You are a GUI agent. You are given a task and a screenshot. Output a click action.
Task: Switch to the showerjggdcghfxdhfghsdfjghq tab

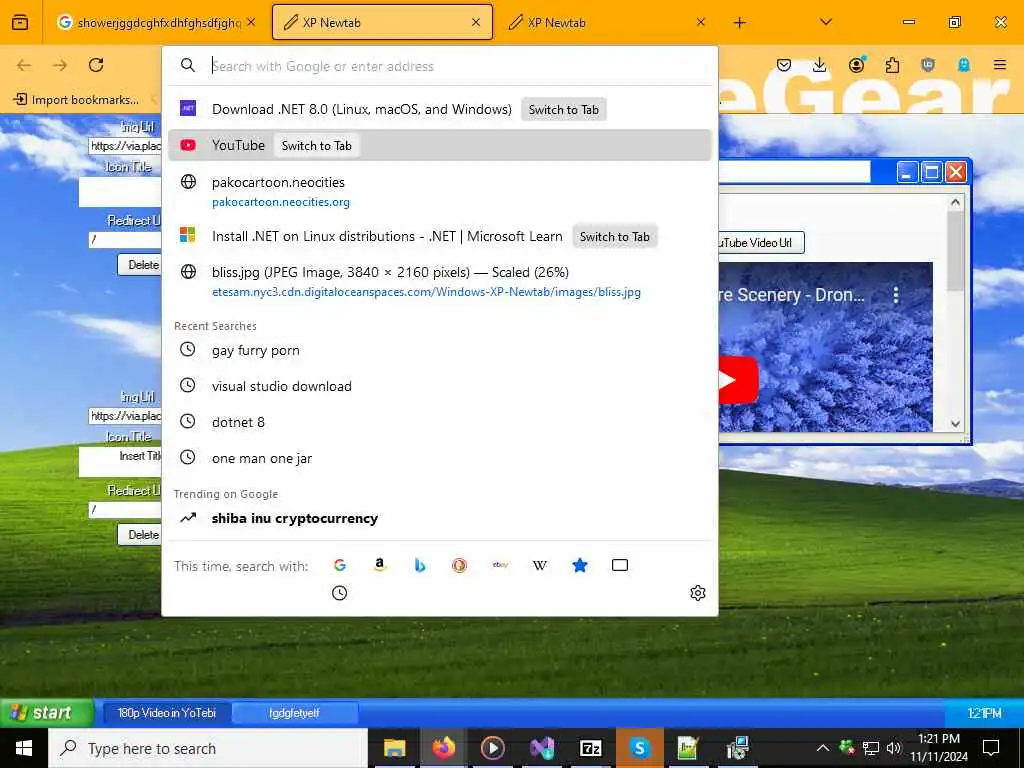pos(157,22)
